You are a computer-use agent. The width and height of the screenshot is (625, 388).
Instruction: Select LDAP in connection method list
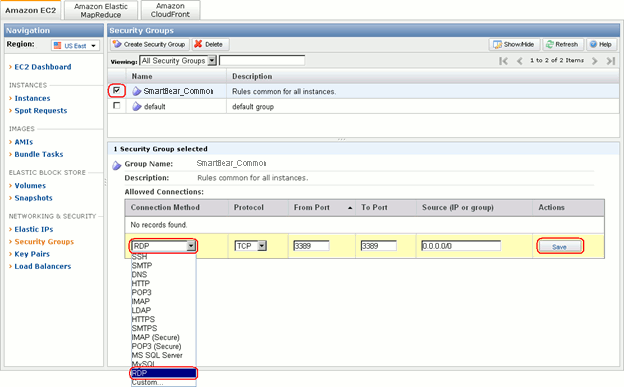coord(163,310)
